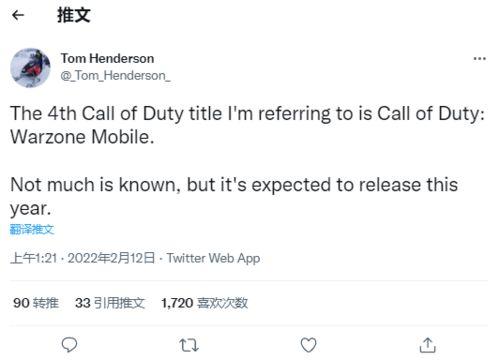Open Tom Henderson display name link
The image size is (499, 360).
point(107,59)
